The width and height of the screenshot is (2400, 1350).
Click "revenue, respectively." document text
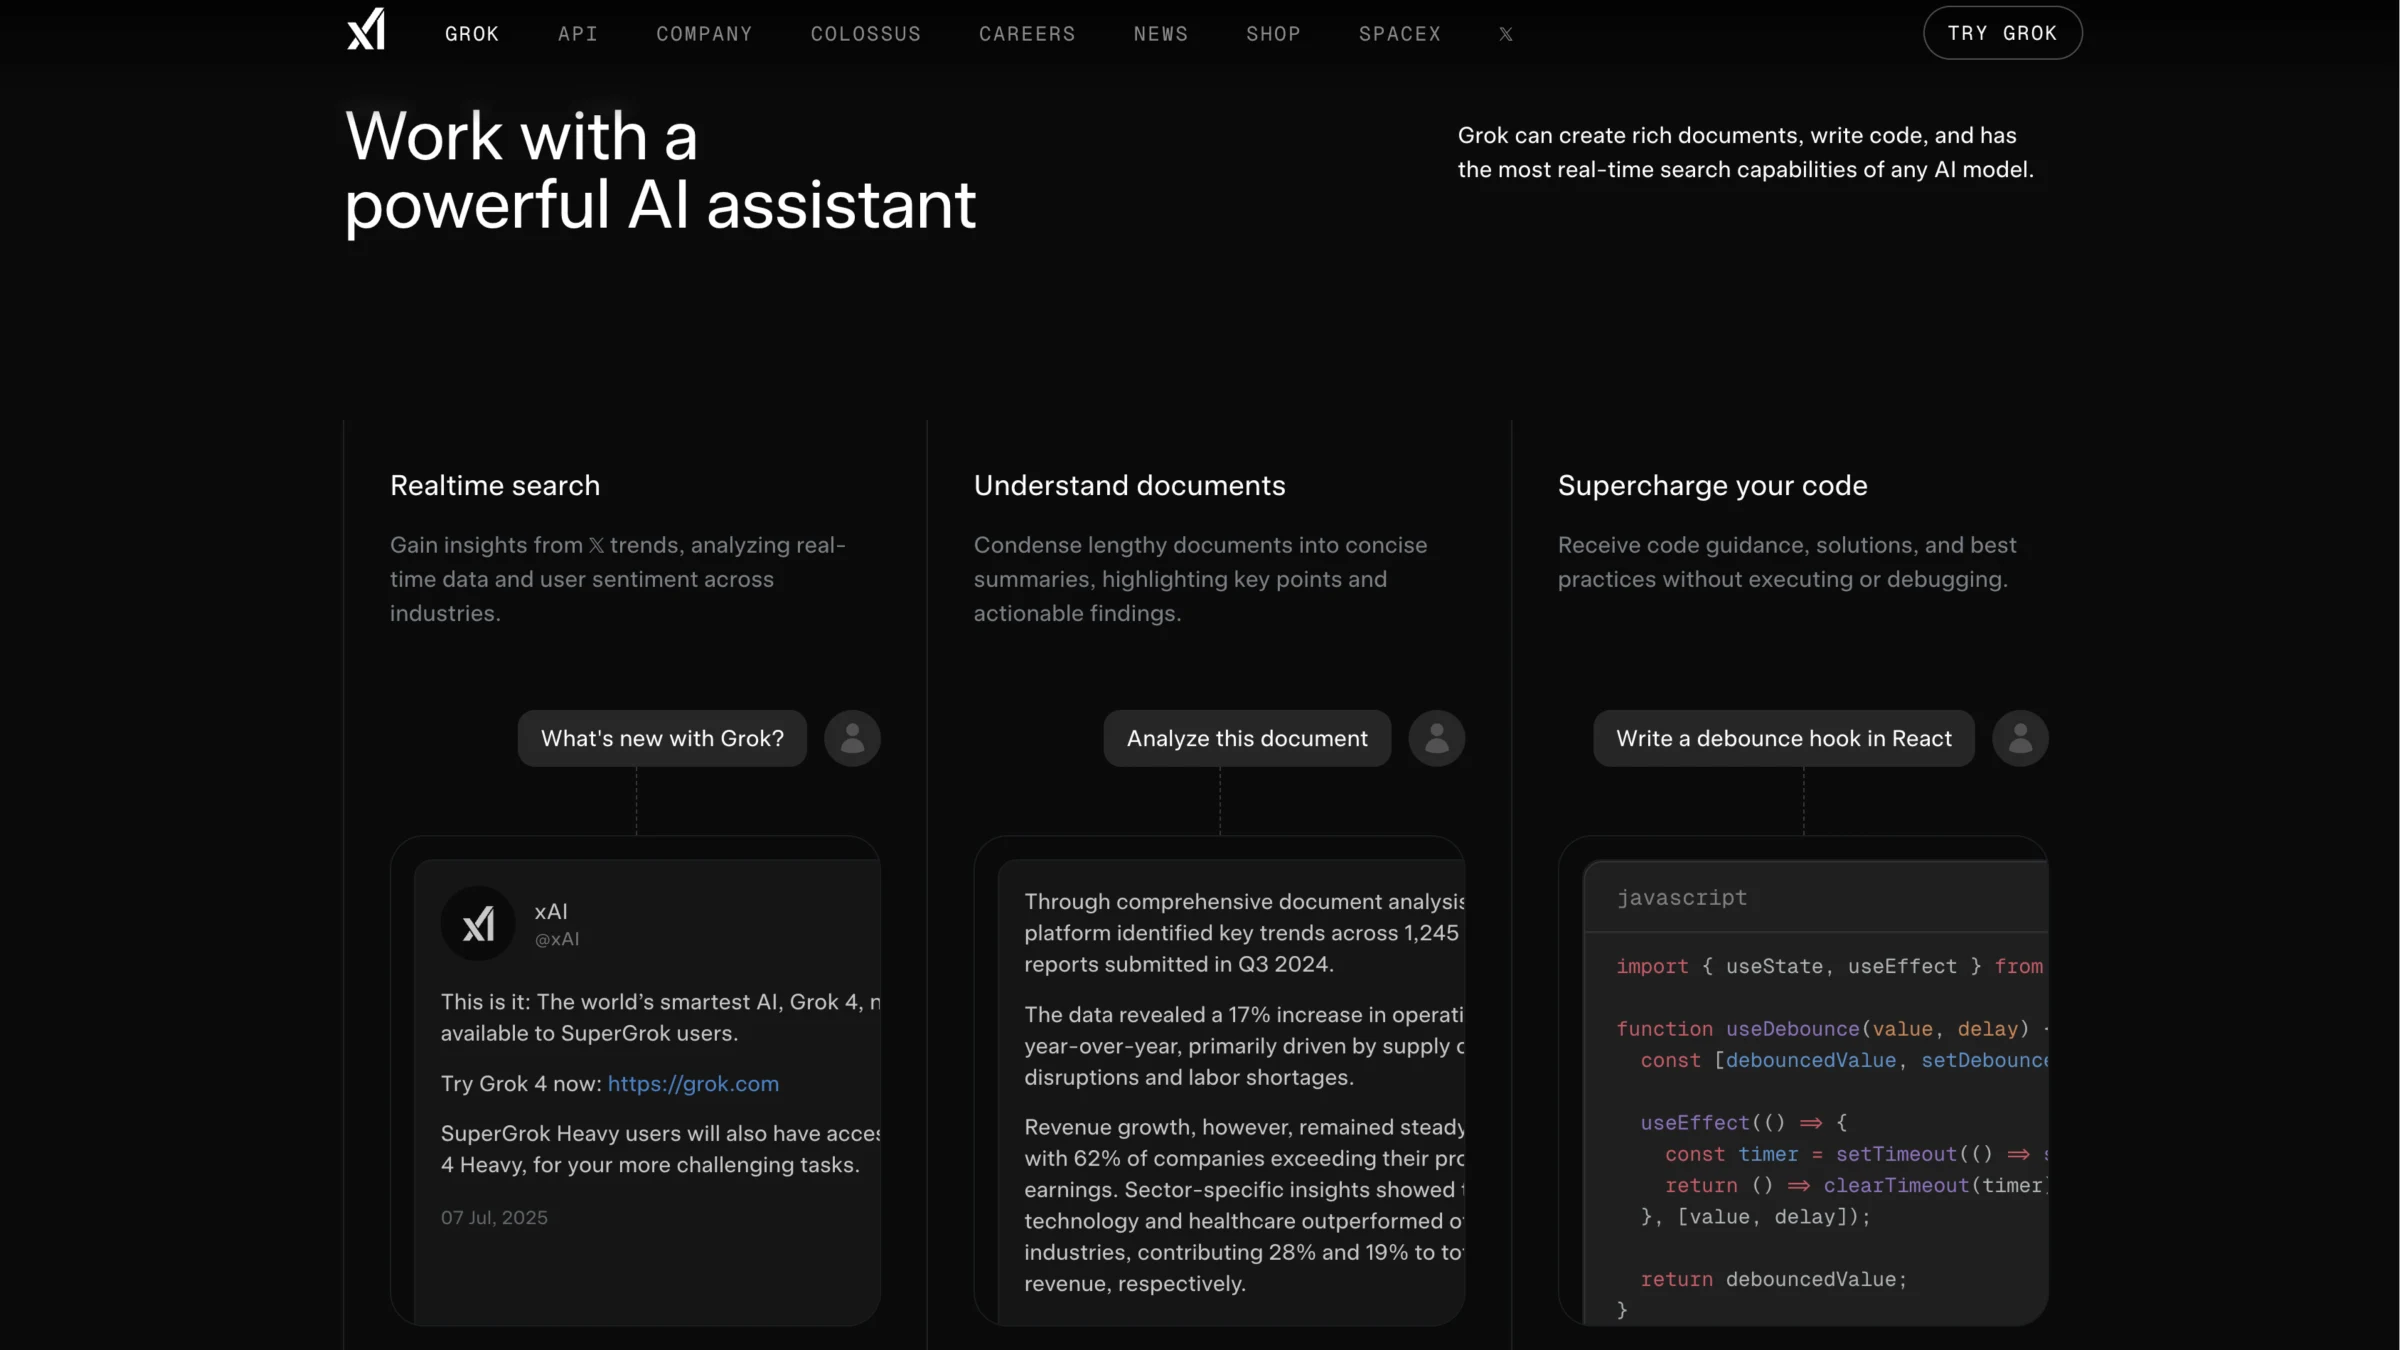click(1135, 1284)
